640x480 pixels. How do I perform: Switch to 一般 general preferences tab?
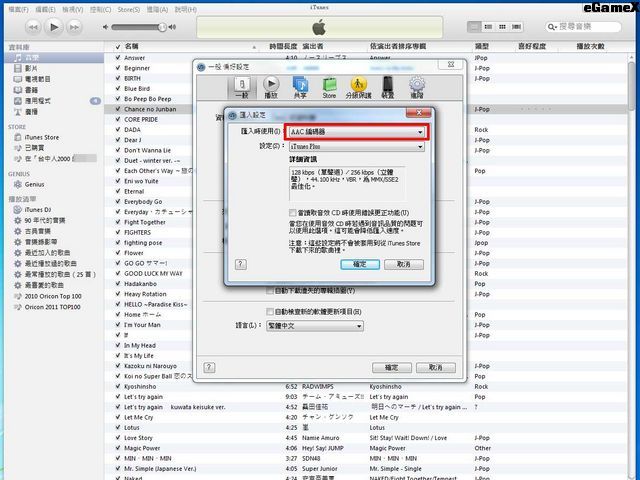[x=242, y=88]
